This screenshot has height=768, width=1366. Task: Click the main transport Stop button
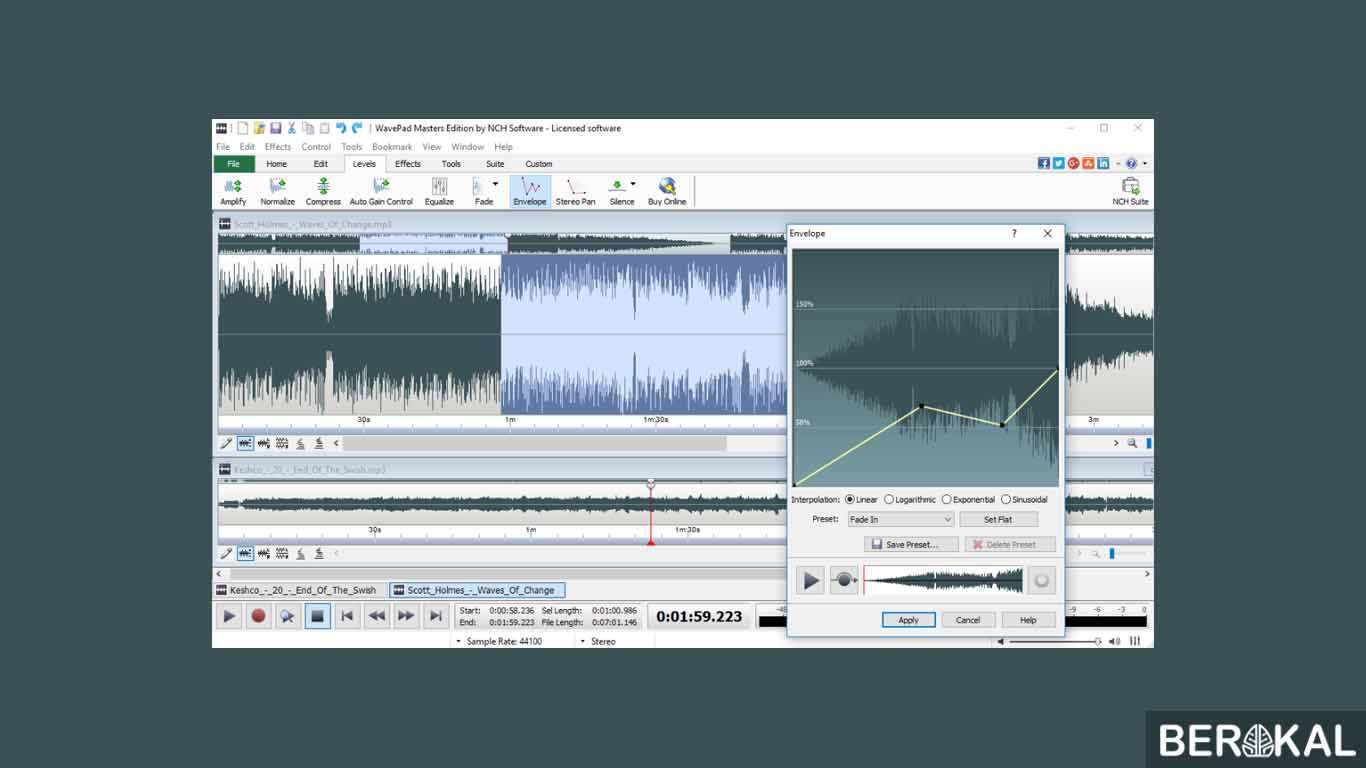coord(317,616)
